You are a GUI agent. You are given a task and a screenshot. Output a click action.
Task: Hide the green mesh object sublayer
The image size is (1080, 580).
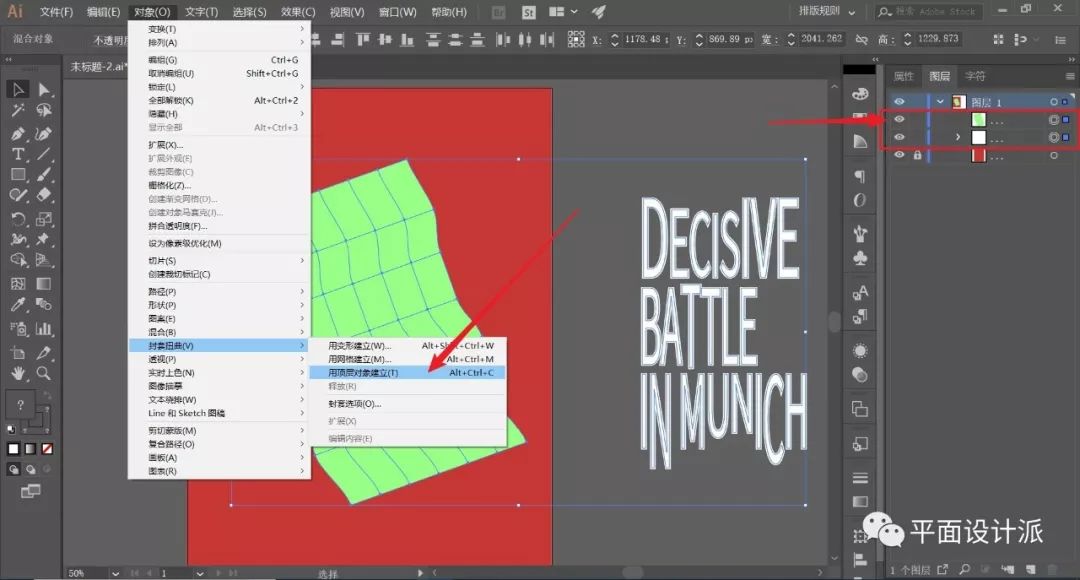coord(899,119)
